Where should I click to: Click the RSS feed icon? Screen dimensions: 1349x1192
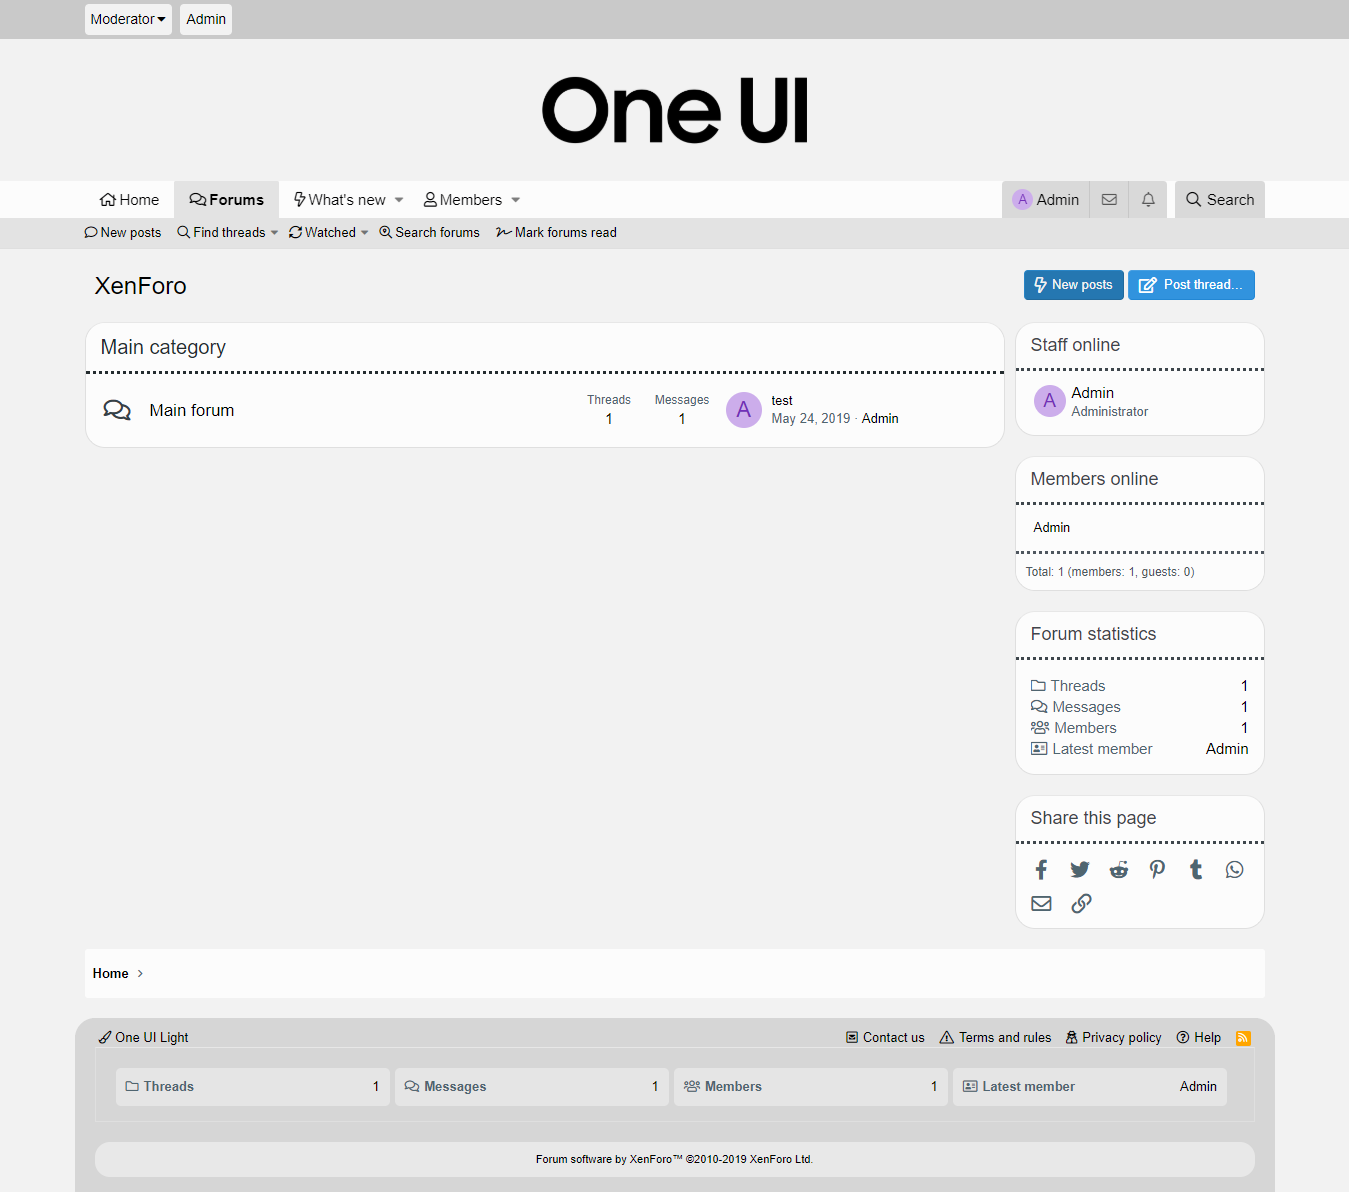(x=1243, y=1038)
